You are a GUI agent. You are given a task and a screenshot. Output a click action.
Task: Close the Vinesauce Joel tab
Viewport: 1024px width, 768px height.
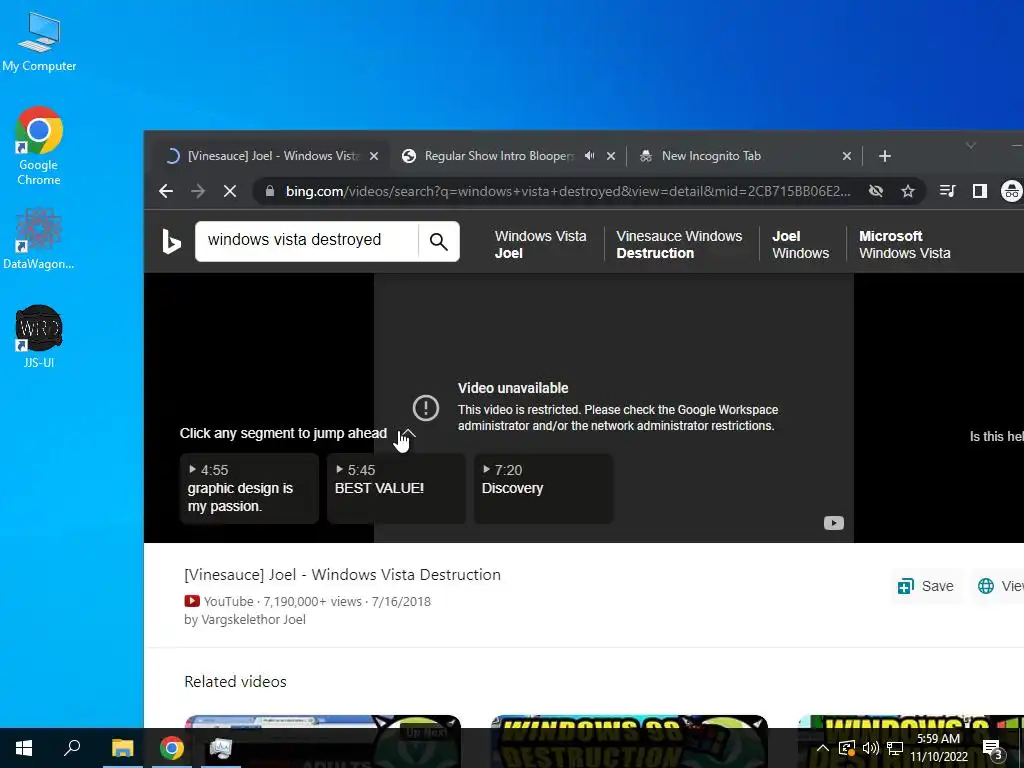(374, 156)
